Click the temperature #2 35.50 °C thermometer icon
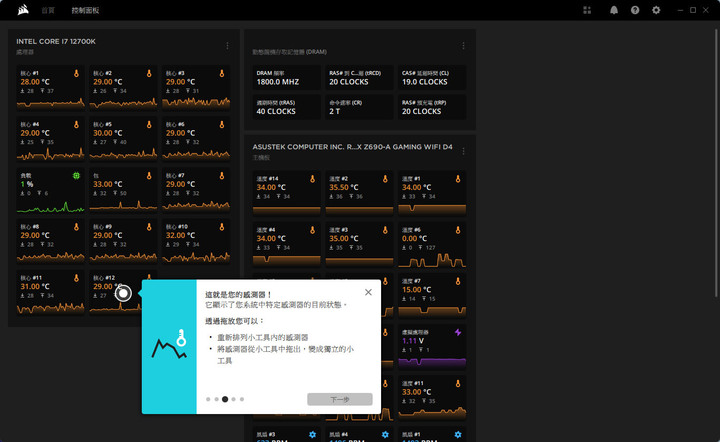Viewport: 720px width, 442px height. pyautogui.click(x=385, y=179)
